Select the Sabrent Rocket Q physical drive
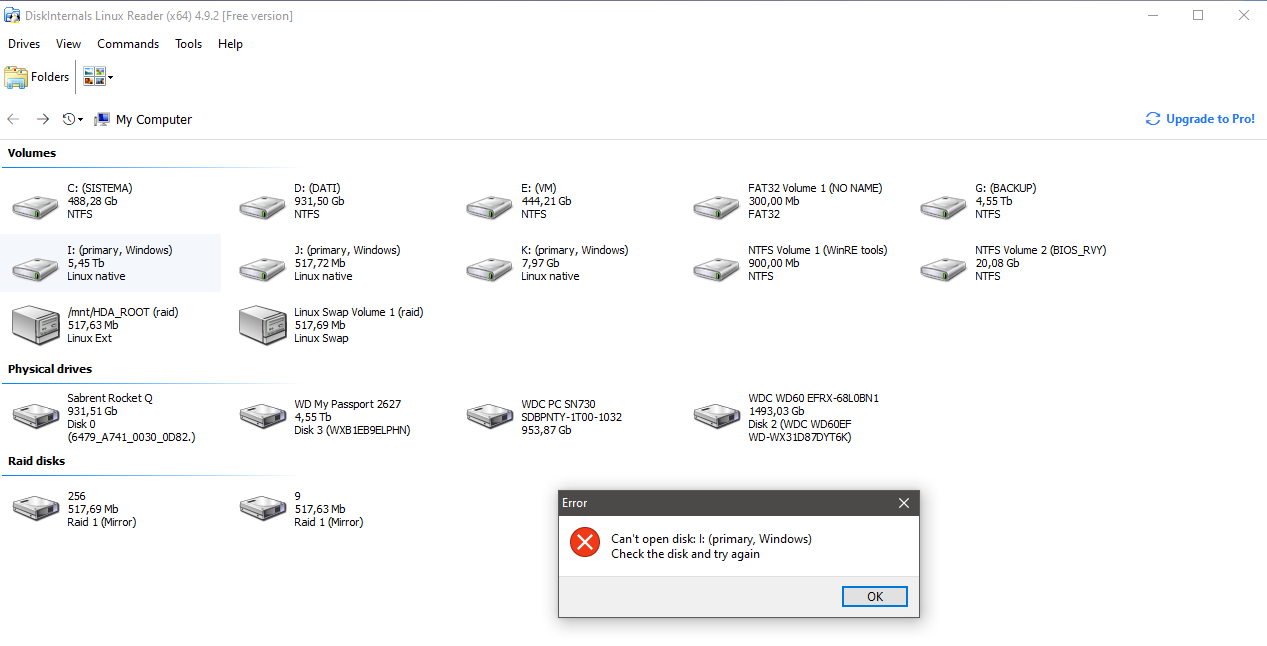 click(35, 415)
